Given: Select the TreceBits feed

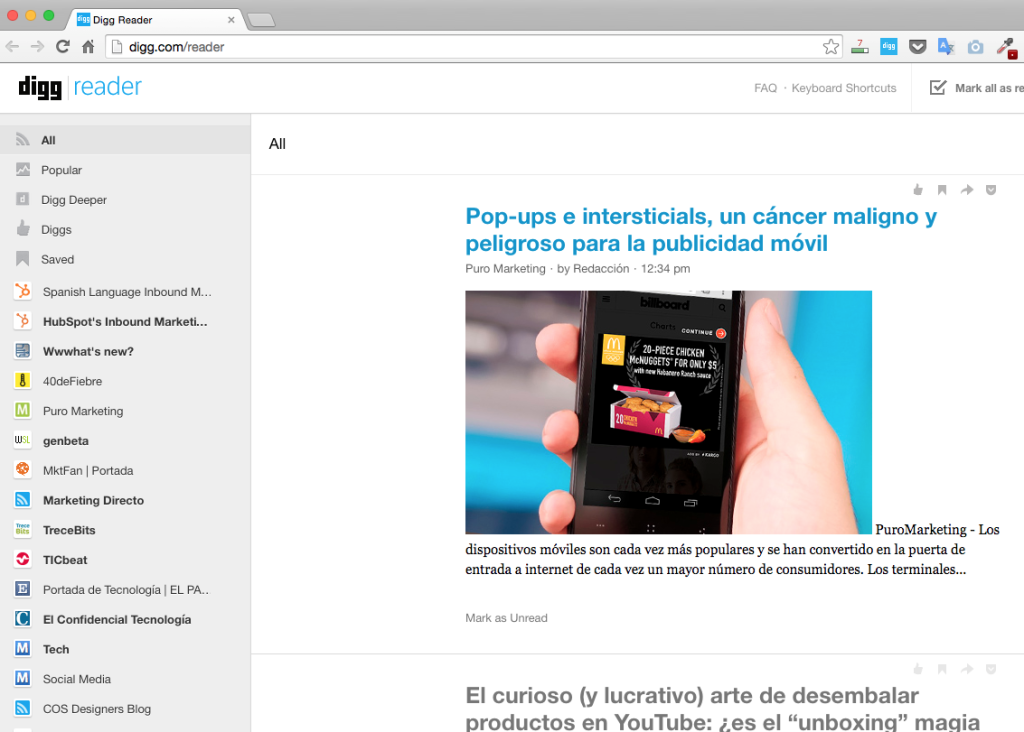Looking at the screenshot, I should click(125, 530).
